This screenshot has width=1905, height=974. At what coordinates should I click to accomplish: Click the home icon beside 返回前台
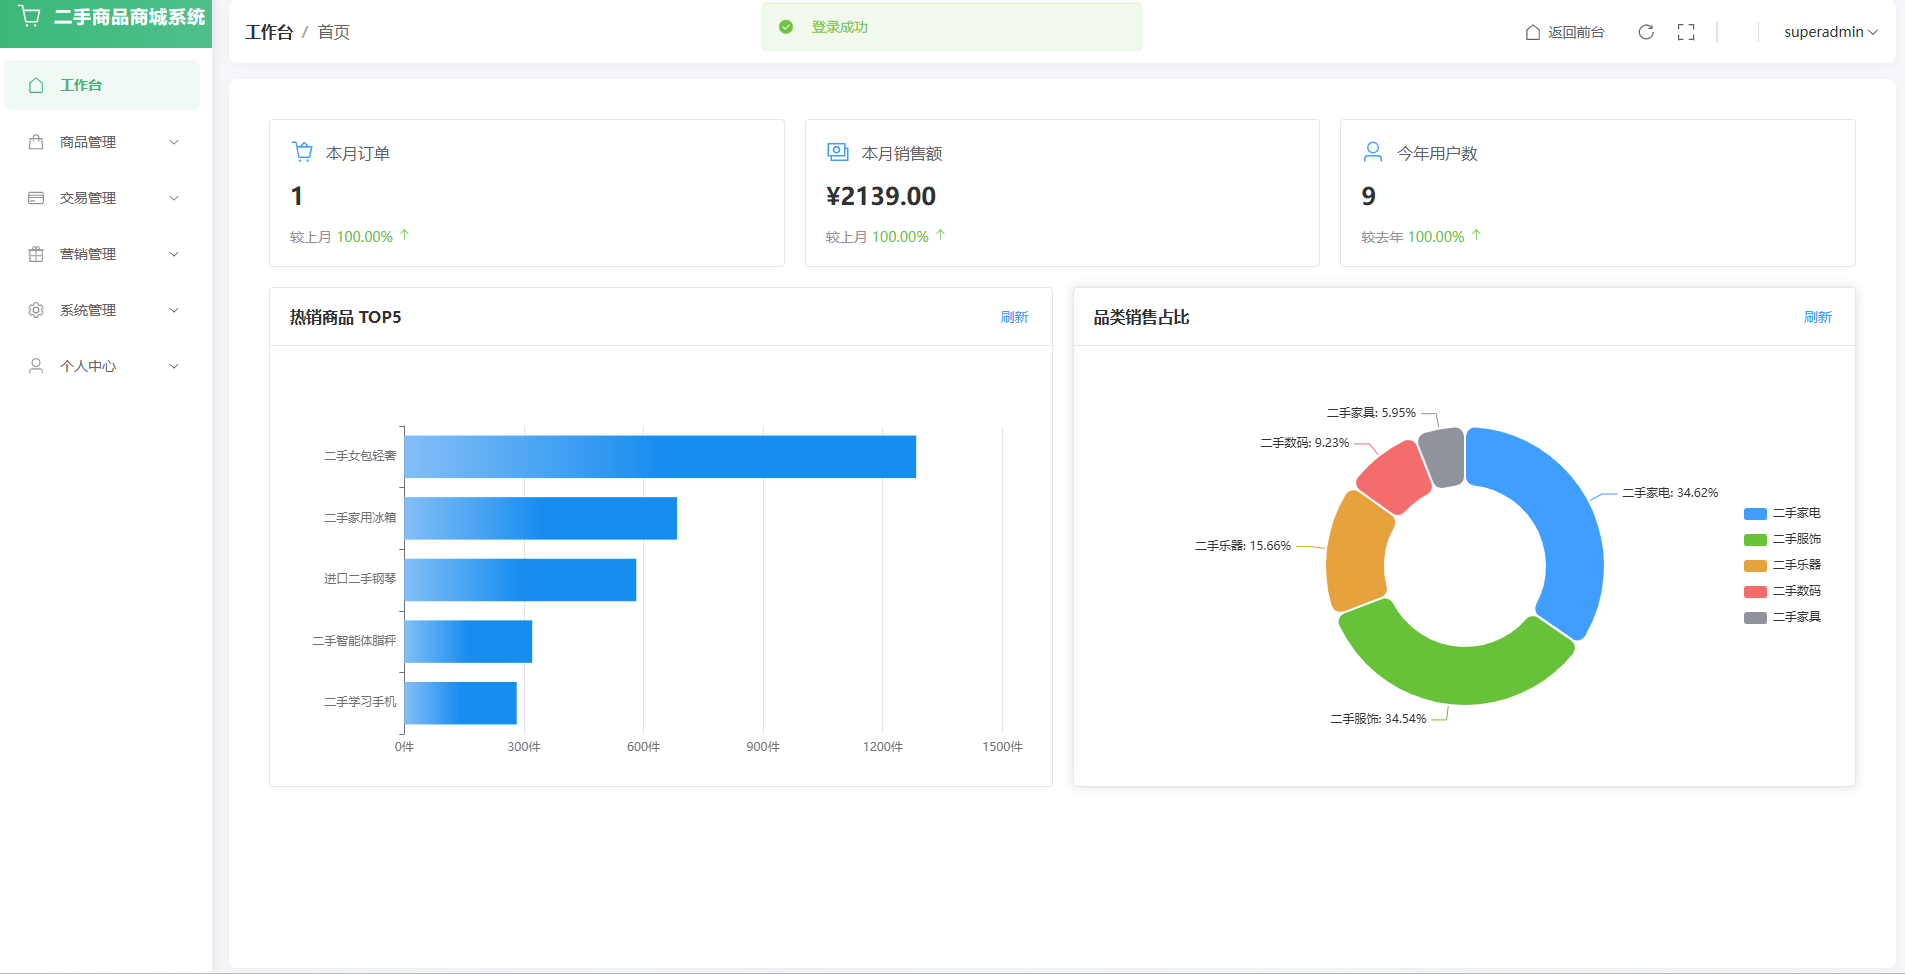(1532, 32)
